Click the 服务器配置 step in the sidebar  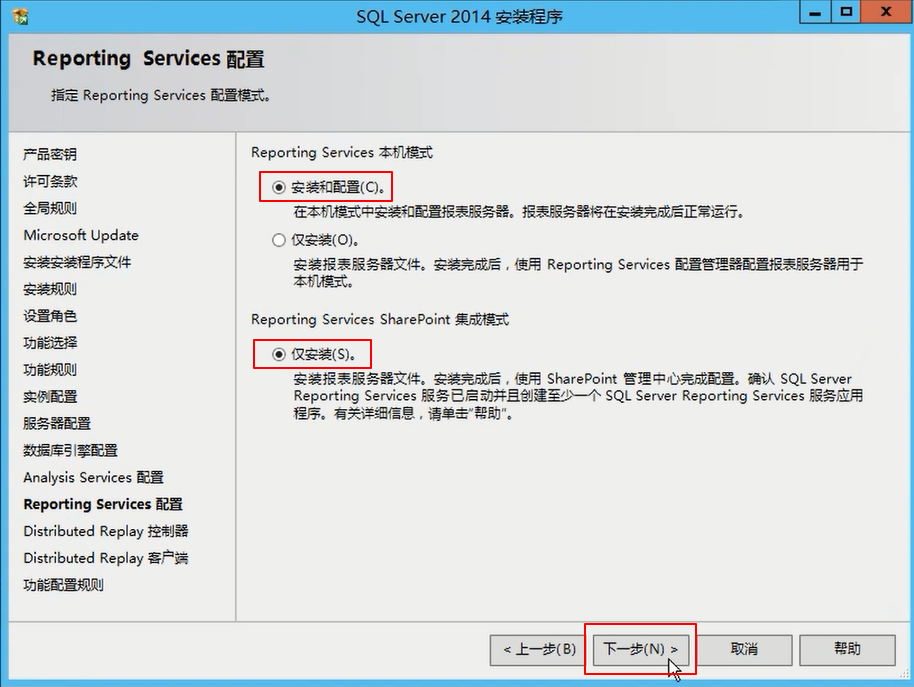tap(57, 424)
